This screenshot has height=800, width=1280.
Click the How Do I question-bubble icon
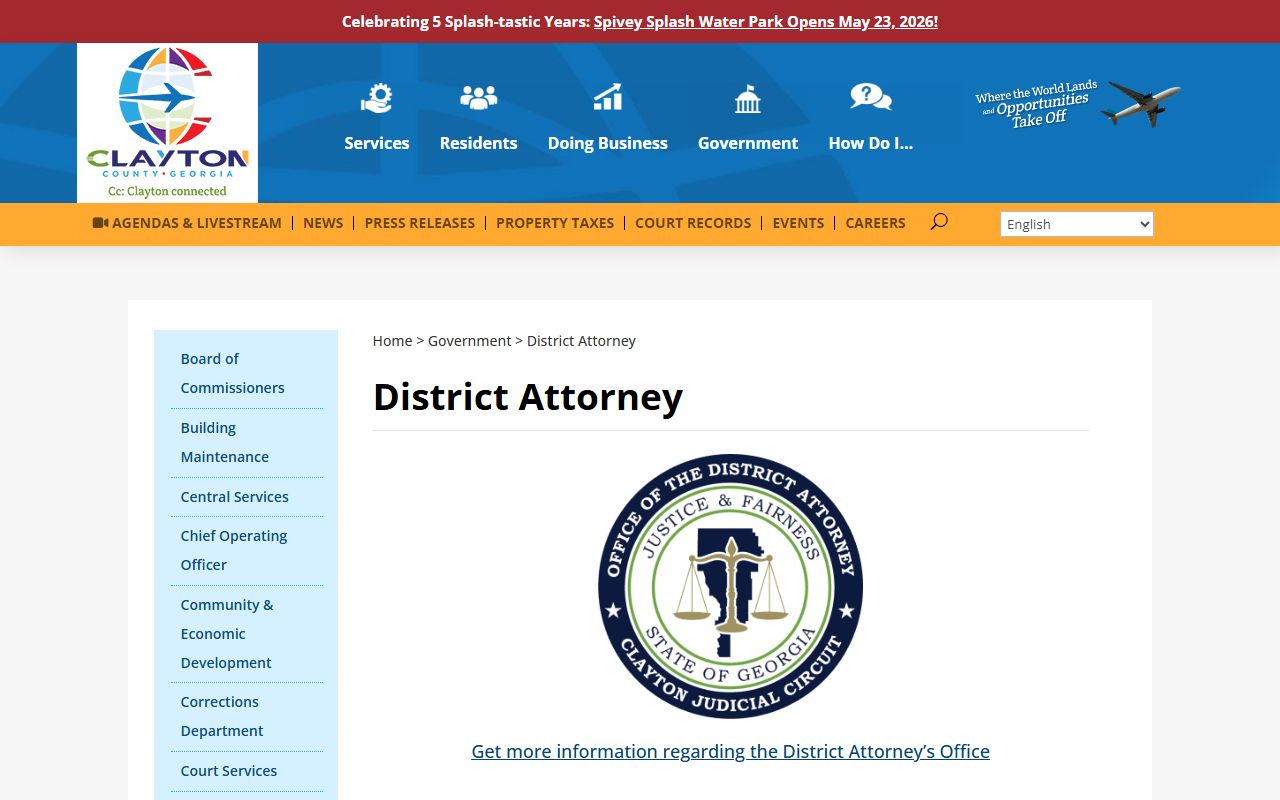[871, 97]
